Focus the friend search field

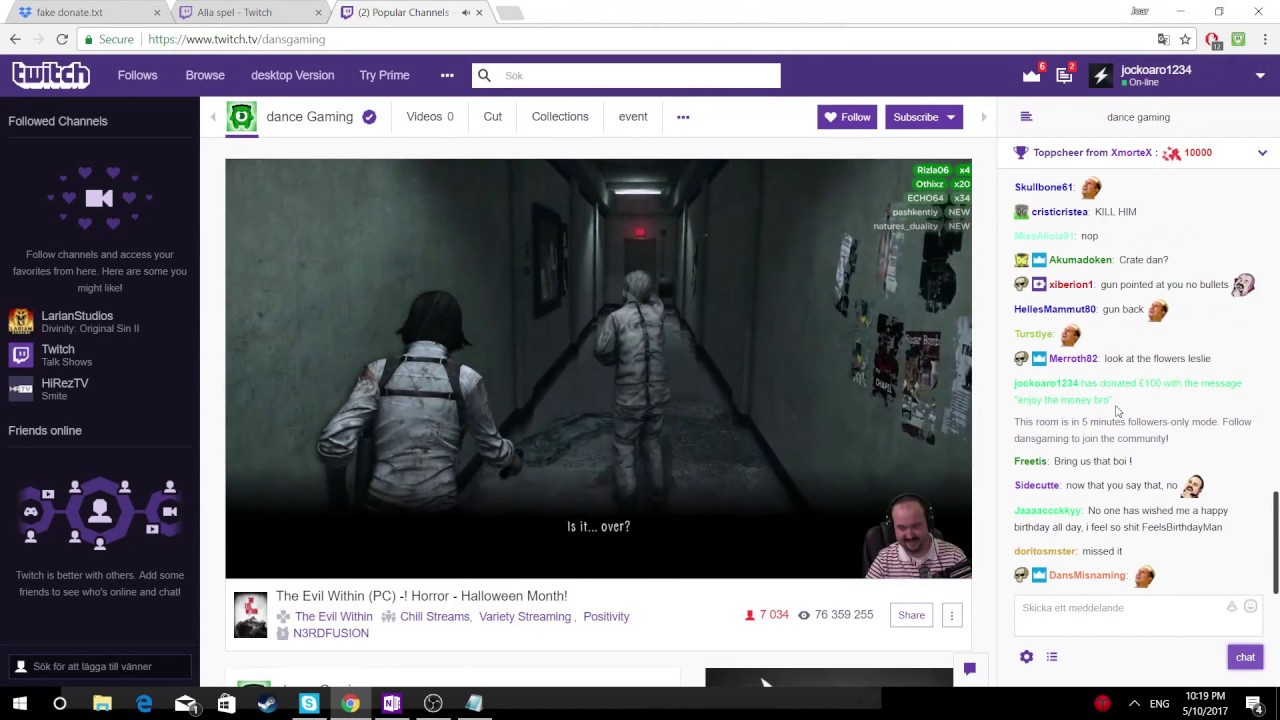point(99,666)
